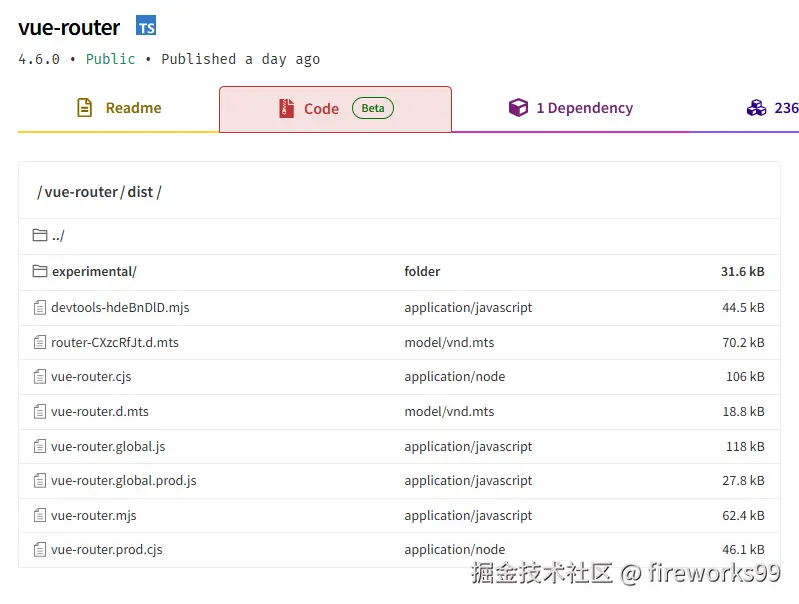Click the 70.2 kB size value
The width and height of the screenshot is (799, 604).
pos(743,343)
